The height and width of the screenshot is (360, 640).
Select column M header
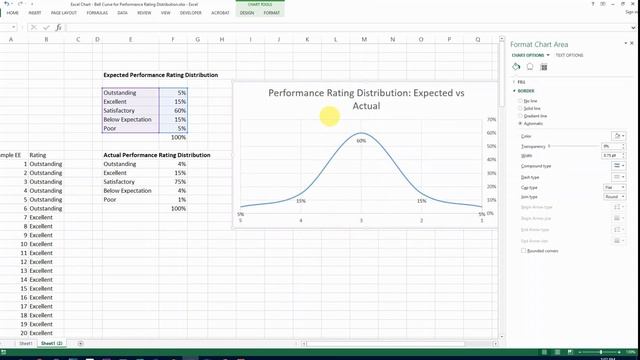pyautogui.click(x=364, y=40)
